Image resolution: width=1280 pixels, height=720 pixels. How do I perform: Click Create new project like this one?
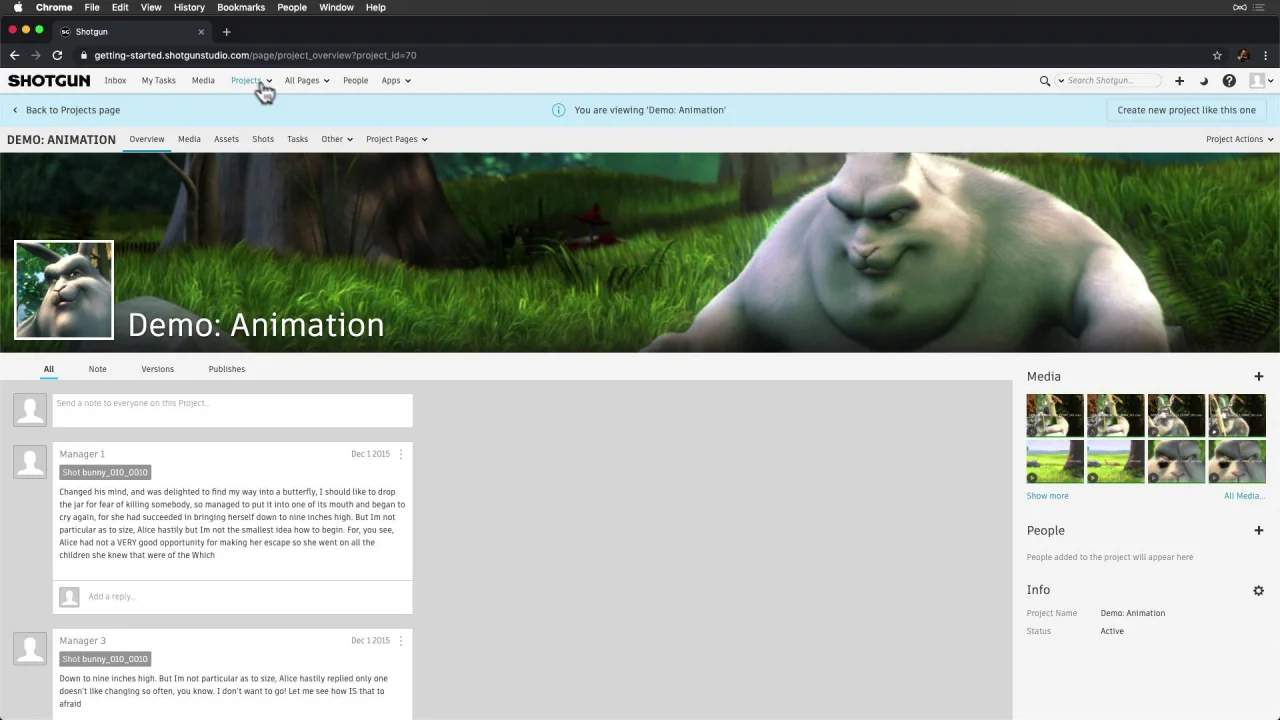pos(1186,110)
